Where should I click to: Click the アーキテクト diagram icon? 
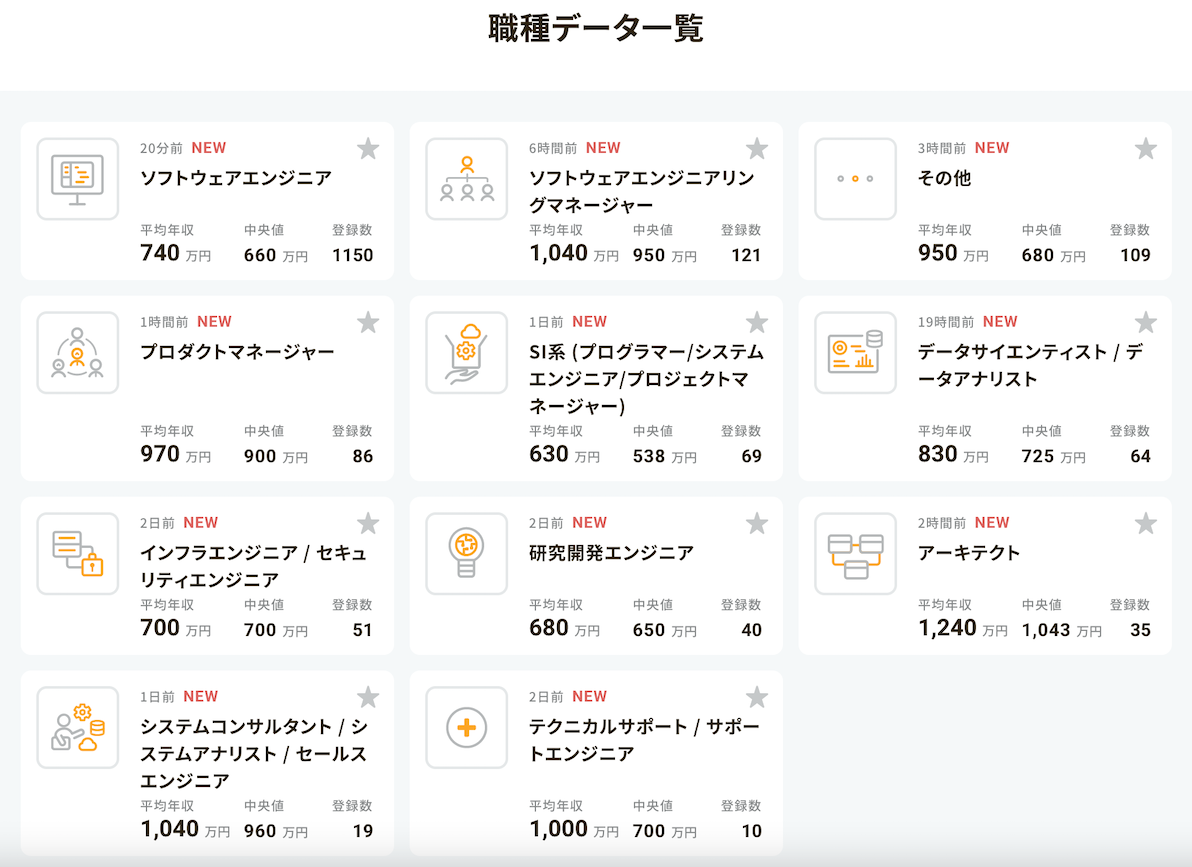pos(855,554)
